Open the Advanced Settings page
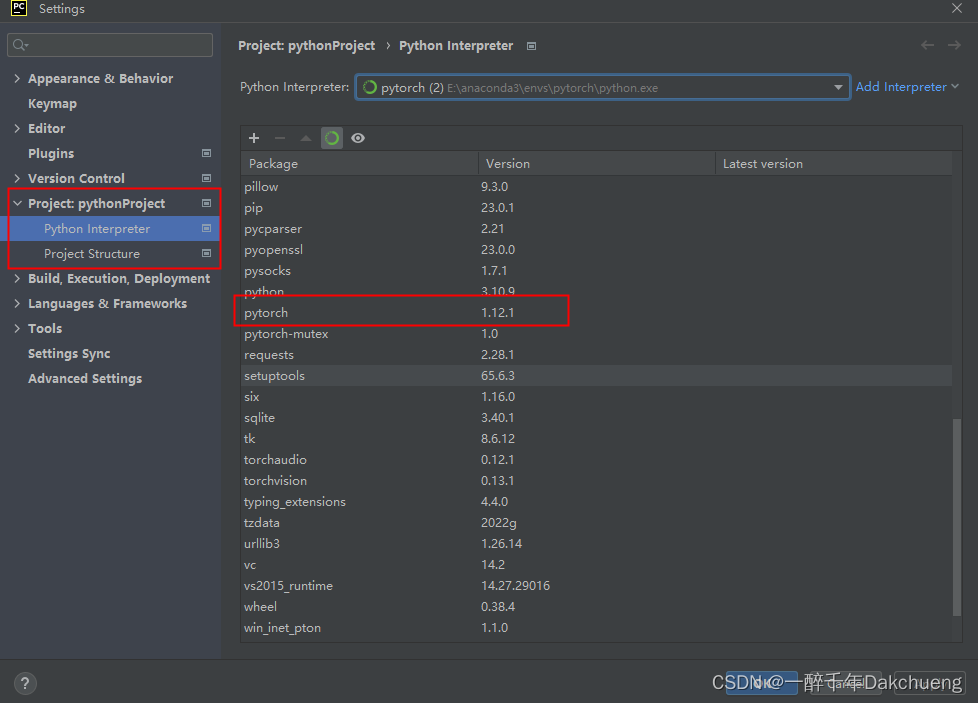Image resolution: width=978 pixels, height=703 pixels. click(x=85, y=379)
